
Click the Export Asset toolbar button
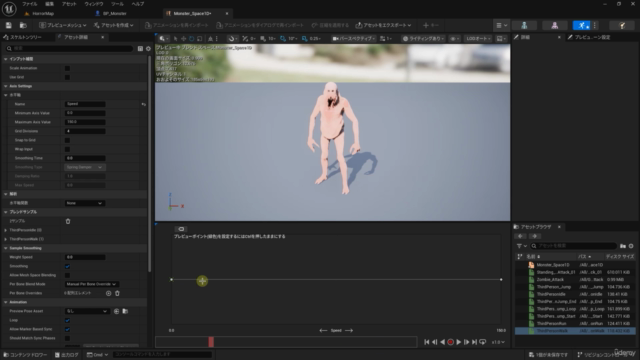[x=383, y=25]
